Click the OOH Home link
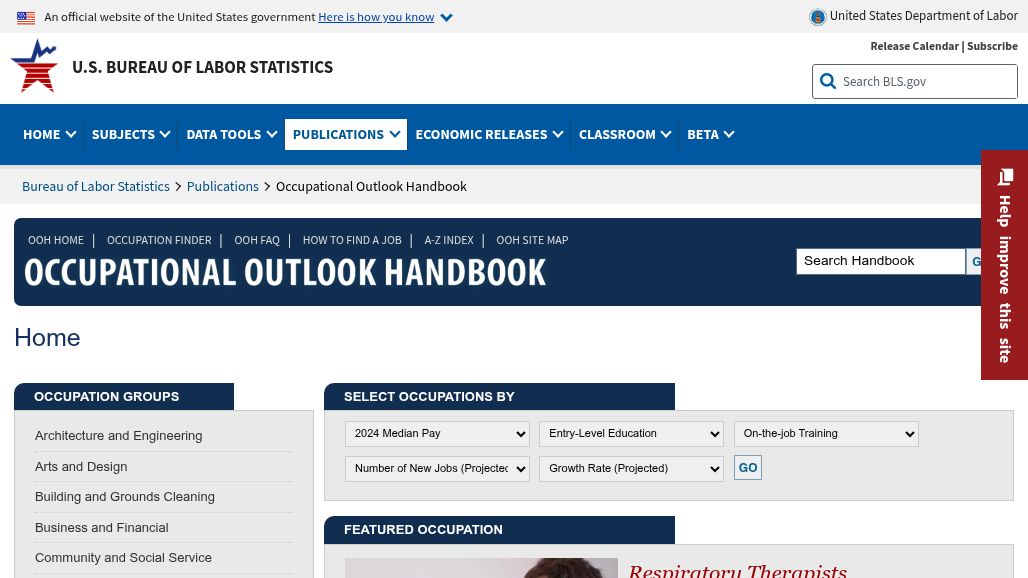Viewport: 1028px width, 578px height. coord(56,240)
